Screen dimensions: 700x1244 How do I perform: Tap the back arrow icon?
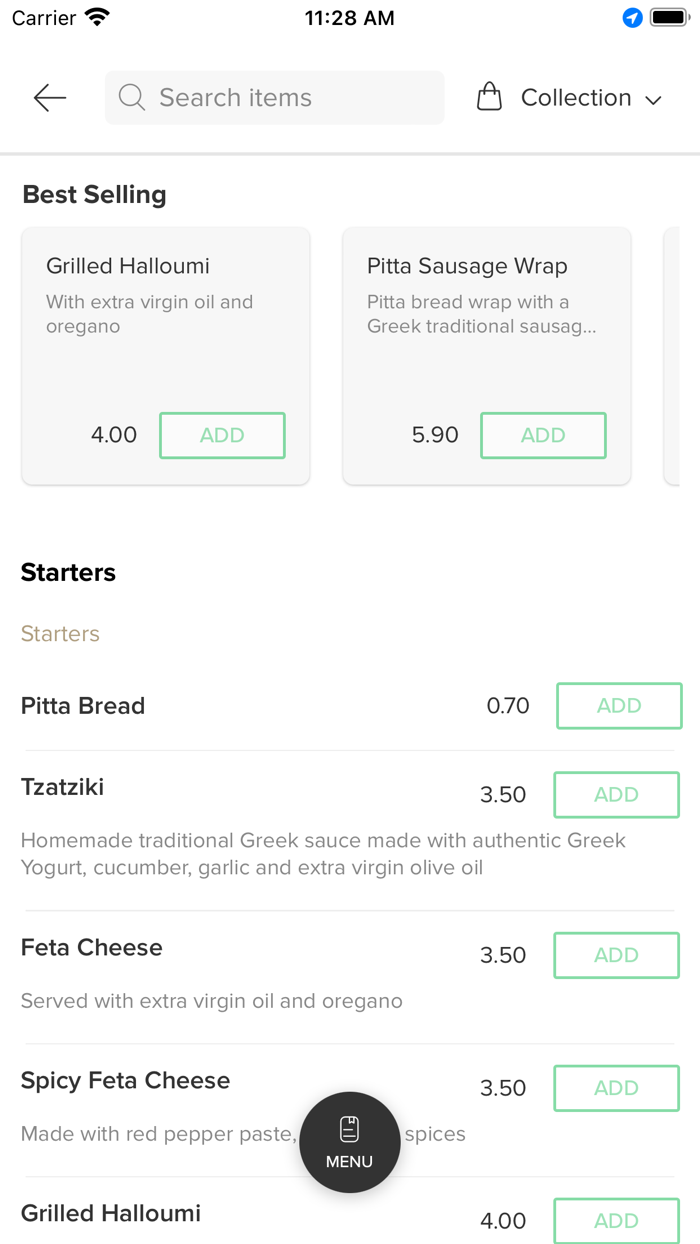[x=49, y=97]
